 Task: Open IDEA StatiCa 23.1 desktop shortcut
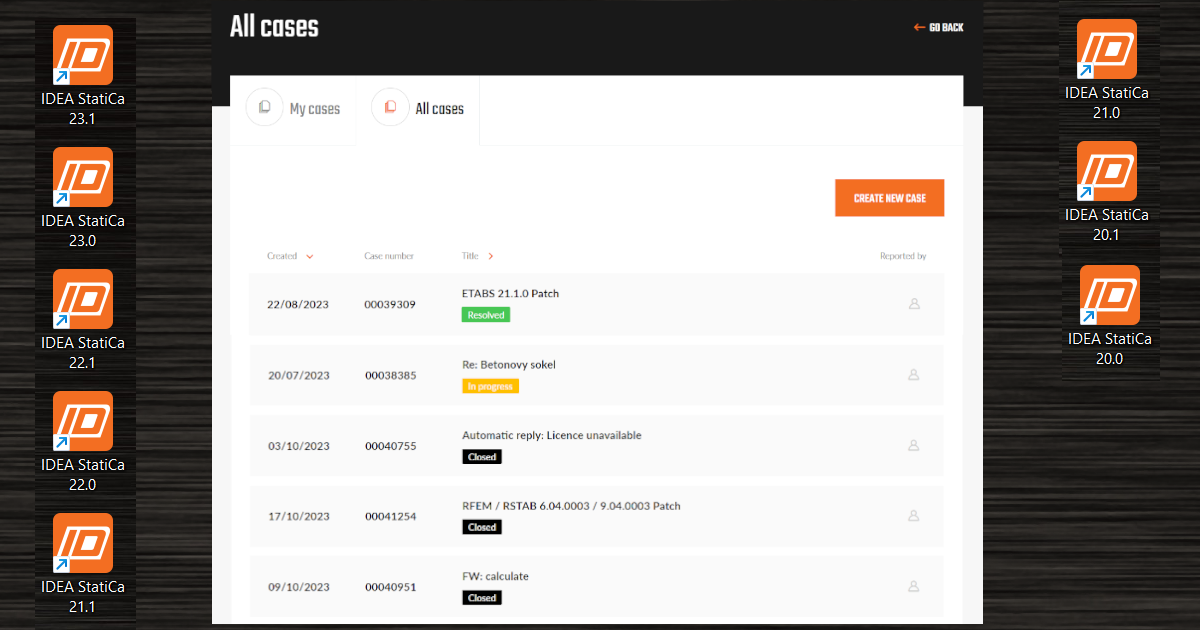point(83,76)
